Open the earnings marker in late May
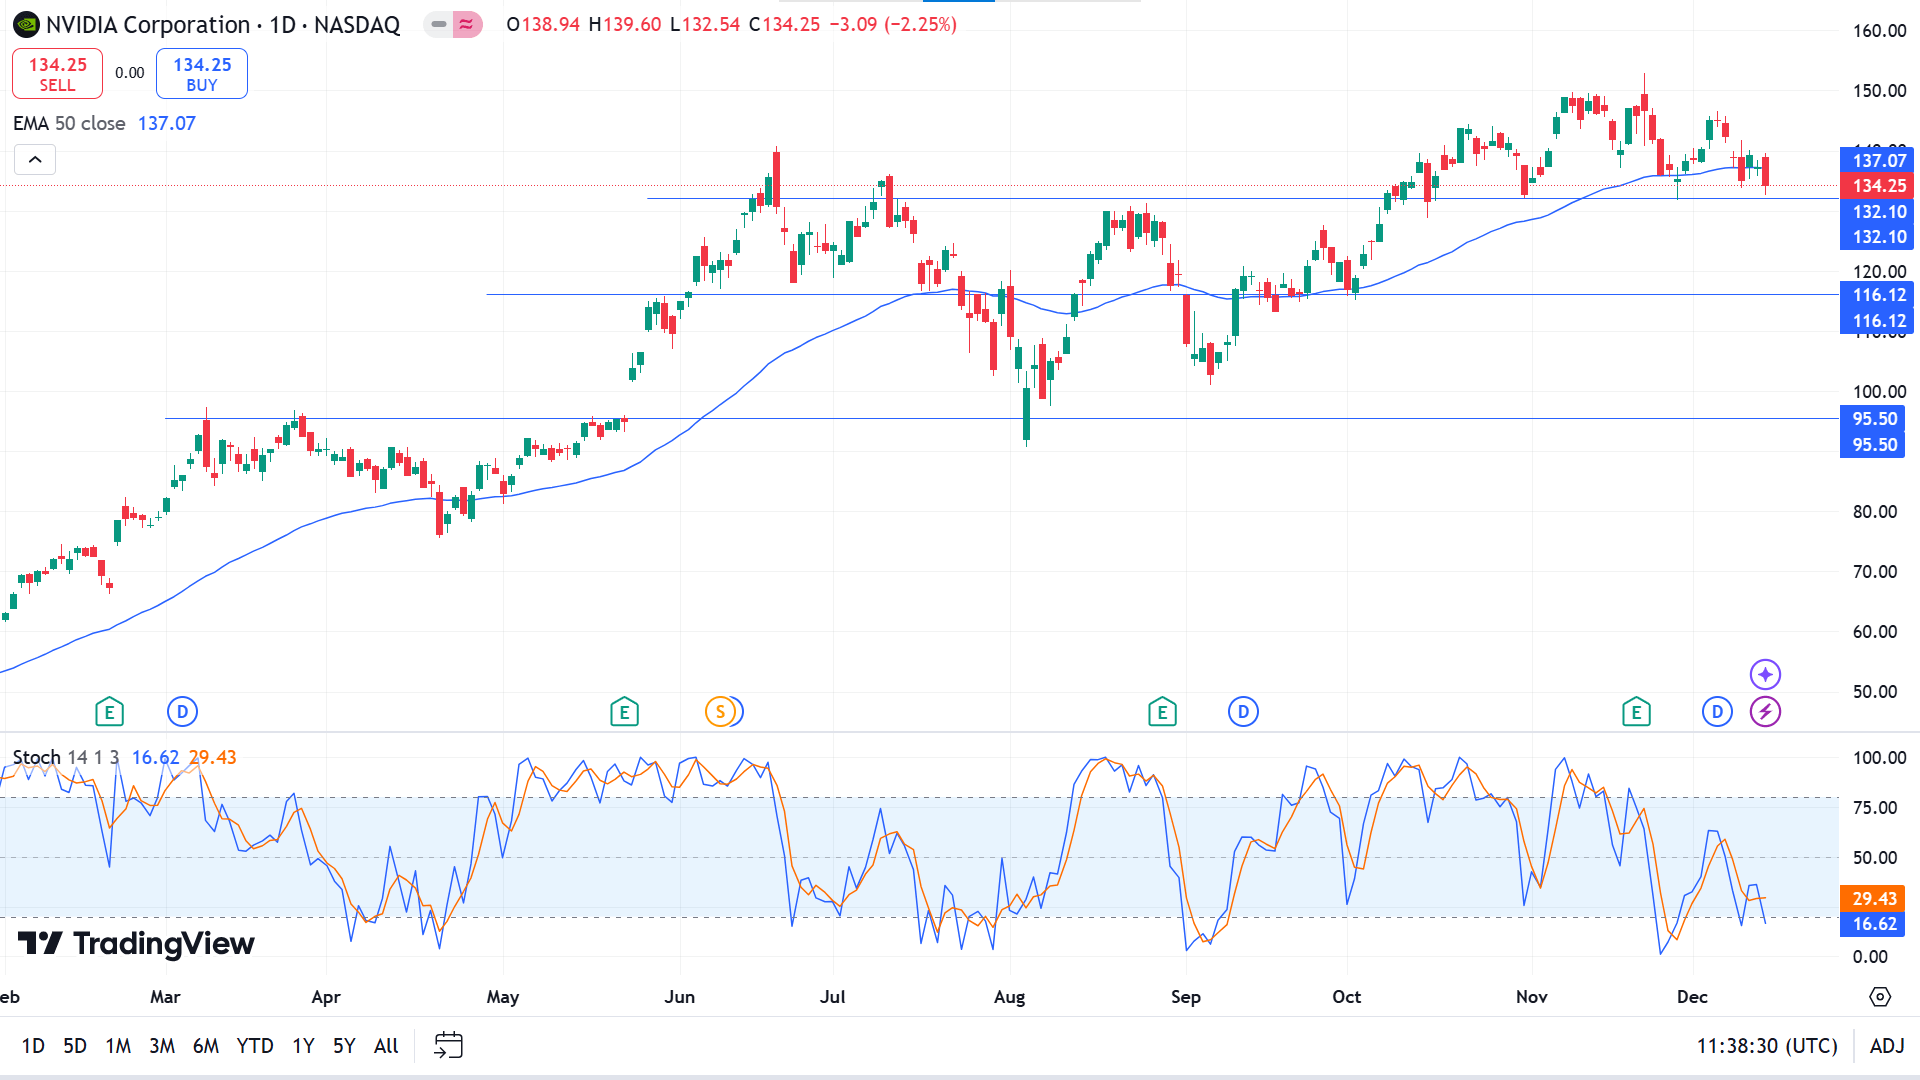Viewport: 1920px width, 1080px height. click(624, 712)
